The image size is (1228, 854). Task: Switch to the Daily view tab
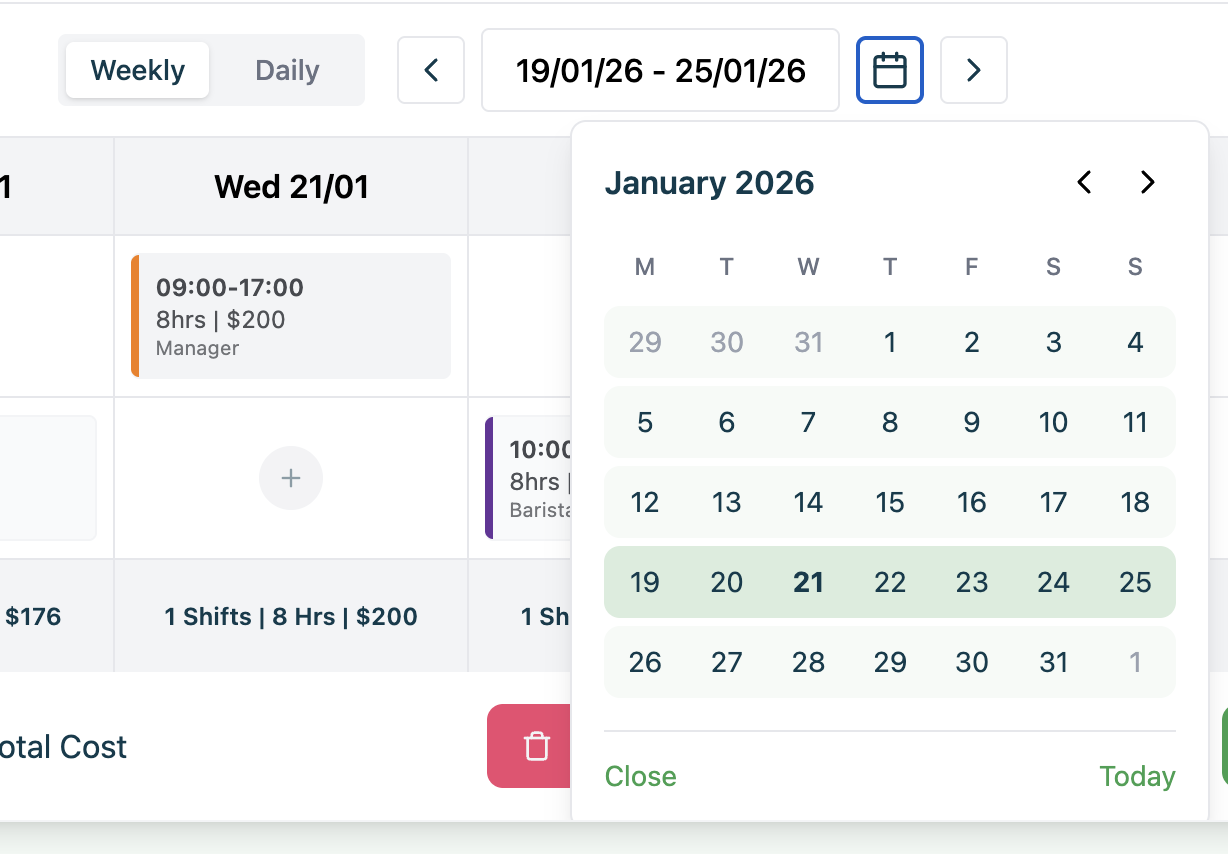(x=287, y=70)
